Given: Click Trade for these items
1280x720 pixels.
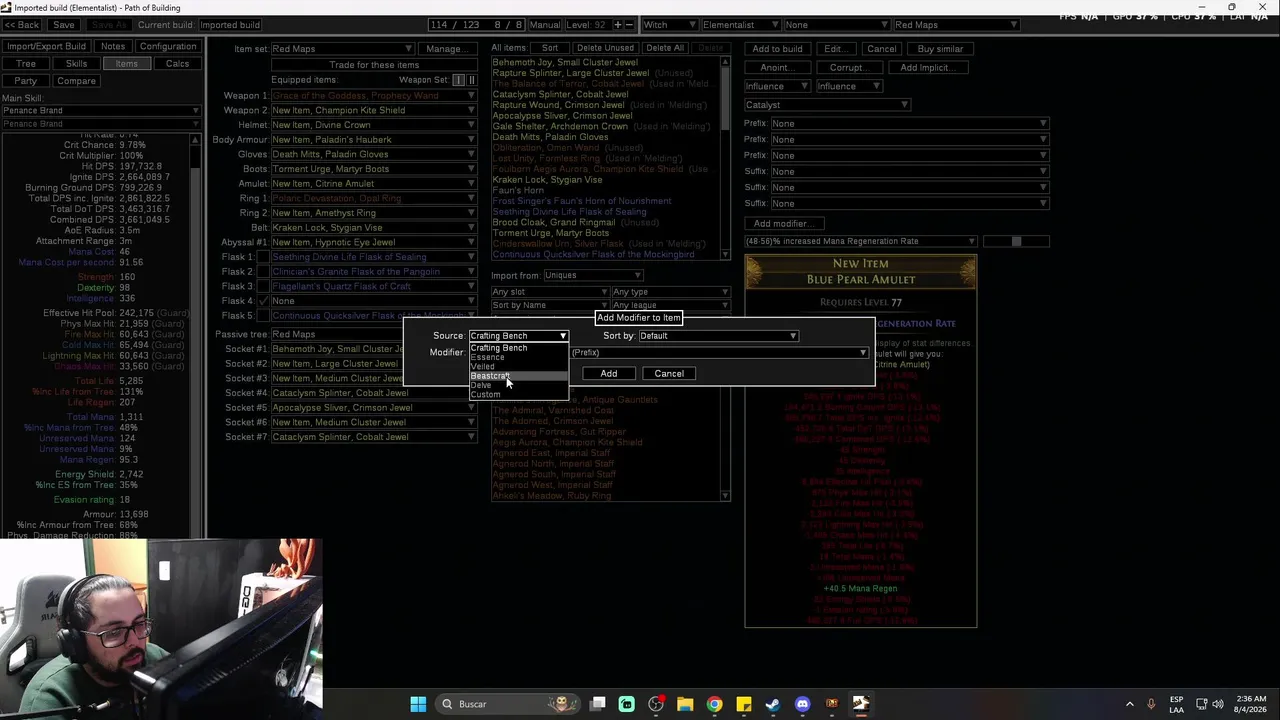Looking at the screenshot, I should click(x=374, y=65).
